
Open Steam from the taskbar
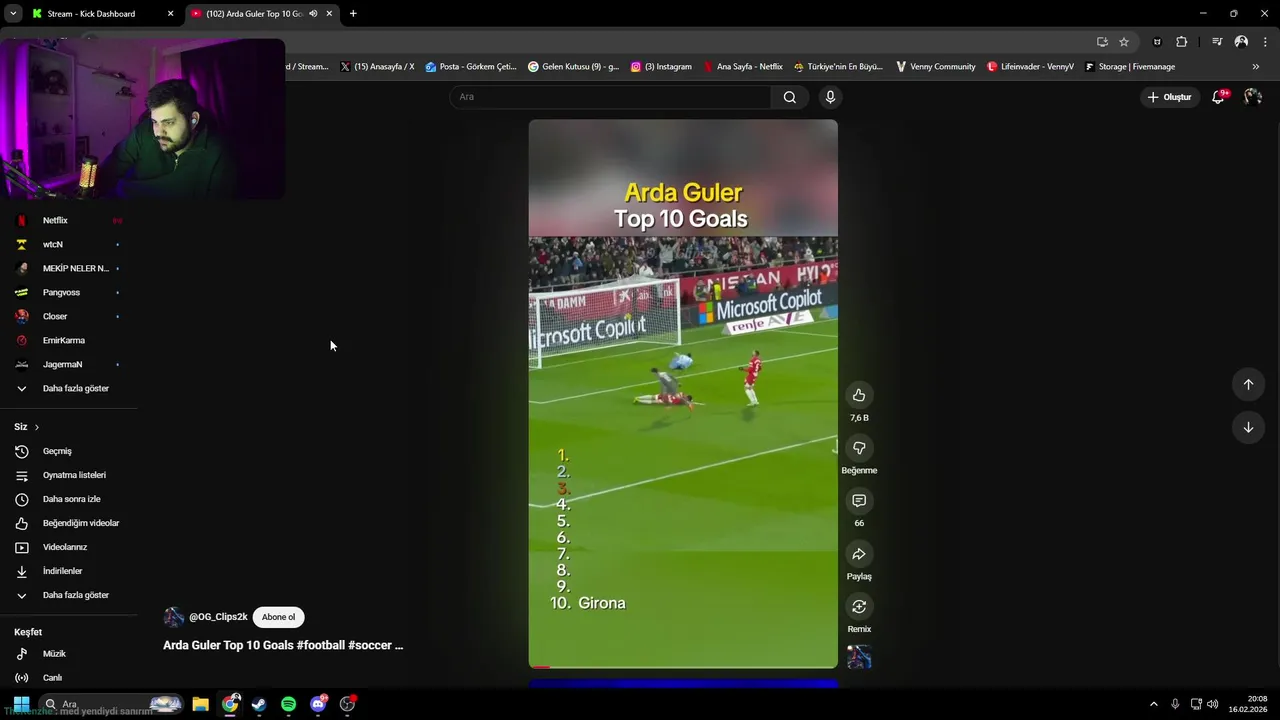pyautogui.click(x=259, y=704)
